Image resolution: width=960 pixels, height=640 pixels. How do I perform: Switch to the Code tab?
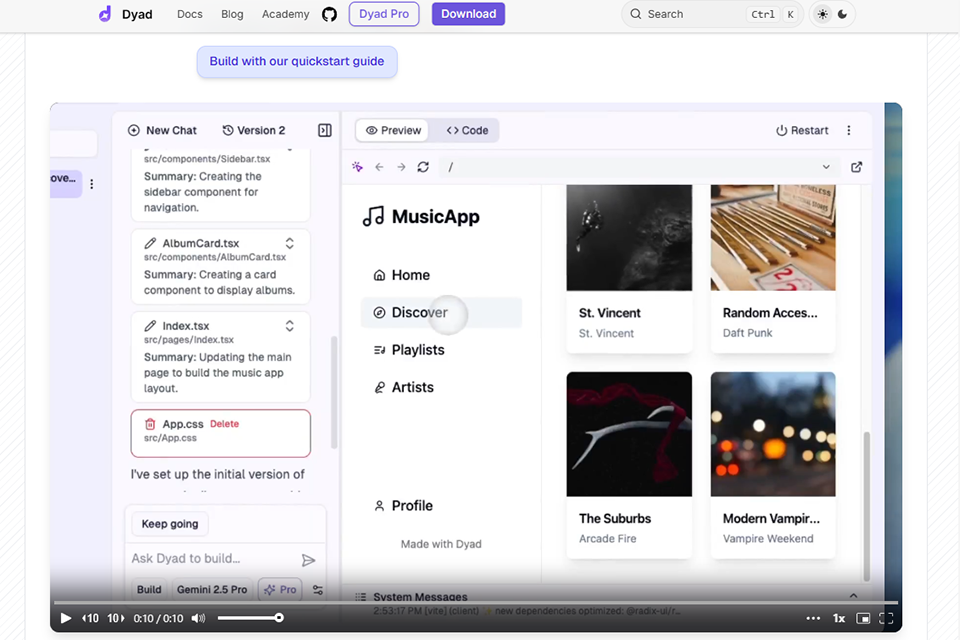467,130
